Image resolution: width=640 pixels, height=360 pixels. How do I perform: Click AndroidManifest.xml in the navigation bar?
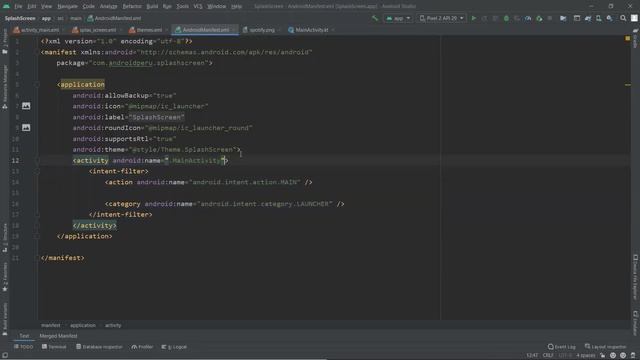pyautogui.click(x=114, y=18)
